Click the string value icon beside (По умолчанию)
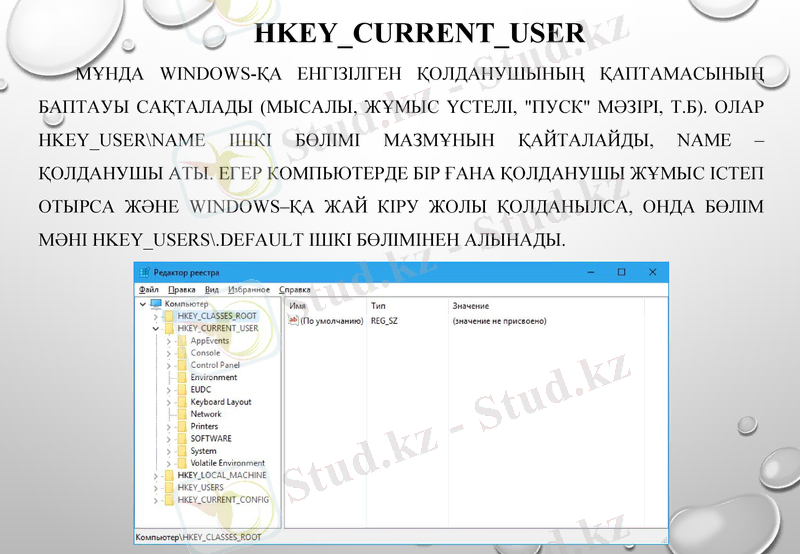Viewport: 800px width, 554px height. pyautogui.click(x=293, y=320)
